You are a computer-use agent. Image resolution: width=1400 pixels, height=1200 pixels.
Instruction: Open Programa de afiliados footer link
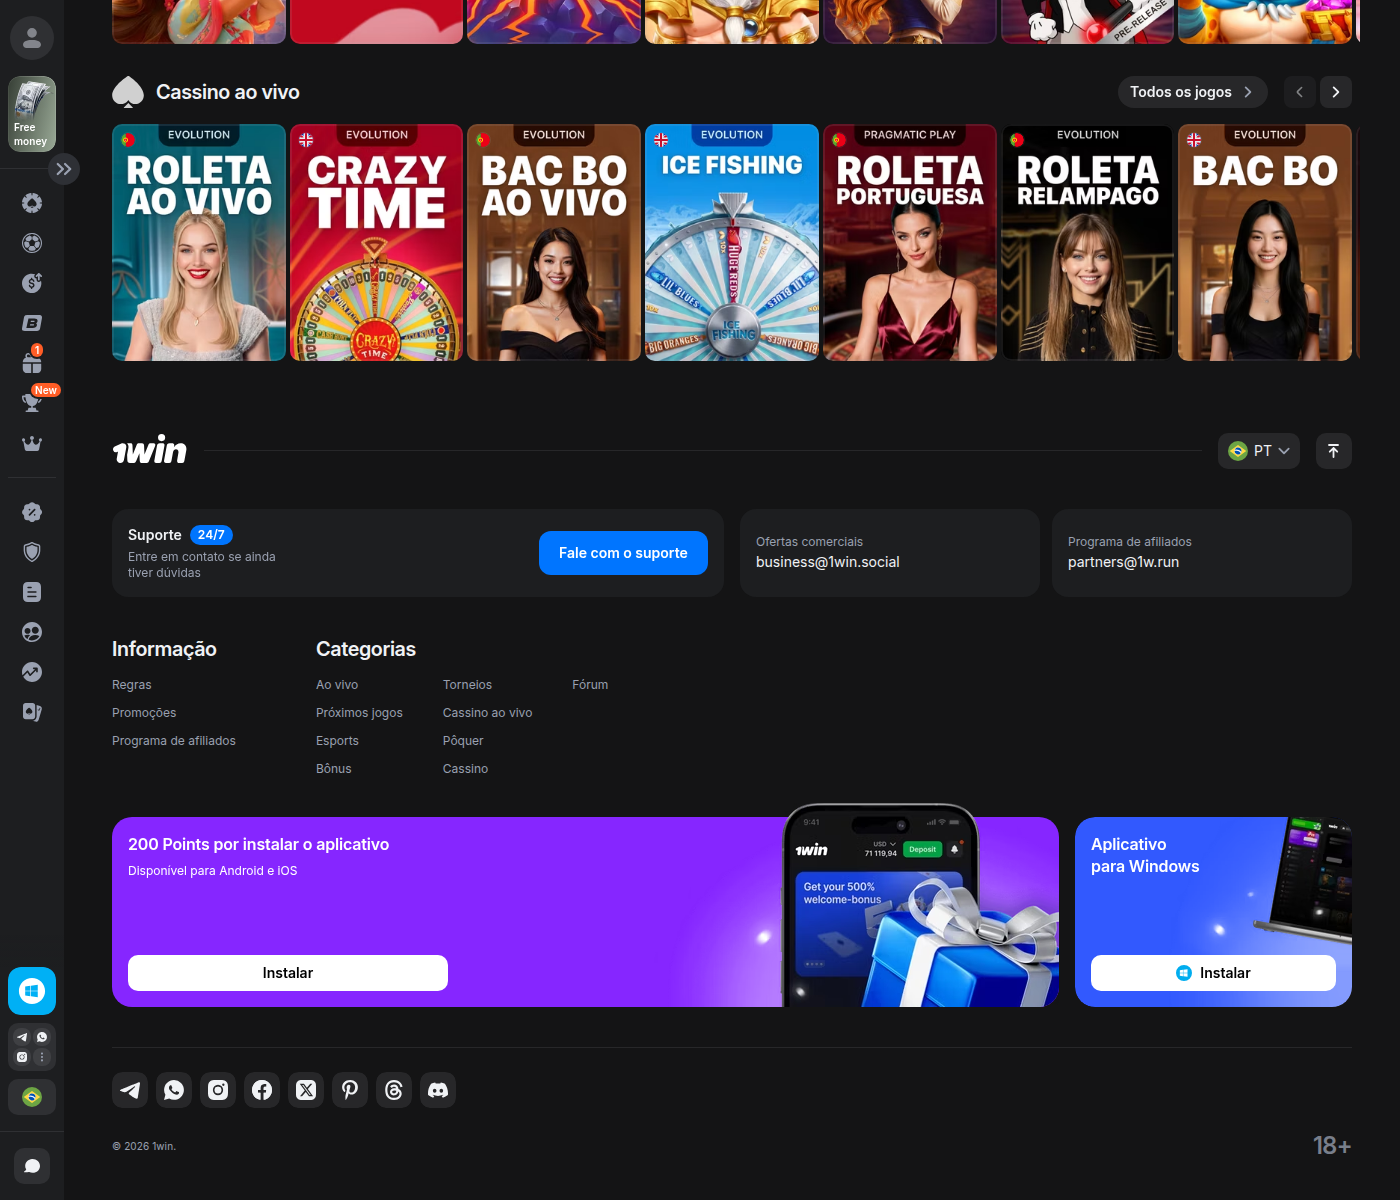pyautogui.click(x=174, y=741)
